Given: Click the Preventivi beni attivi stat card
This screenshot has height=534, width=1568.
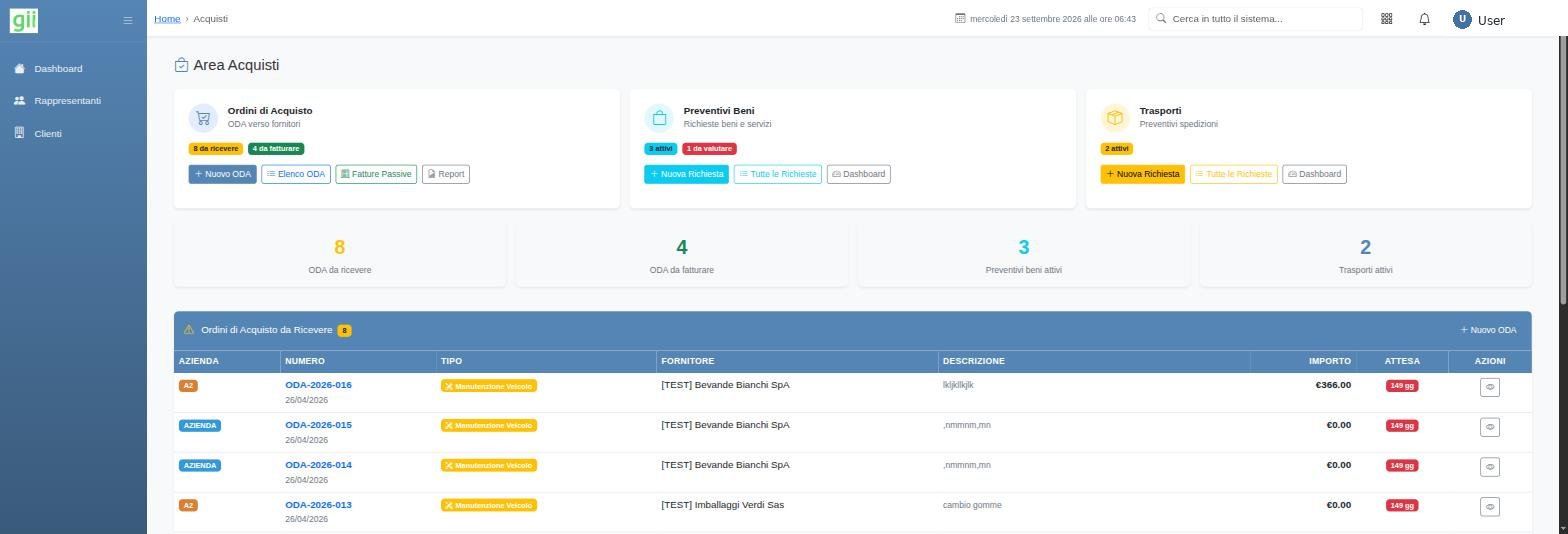Looking at the screenshot, I should tap(1024, 255).
